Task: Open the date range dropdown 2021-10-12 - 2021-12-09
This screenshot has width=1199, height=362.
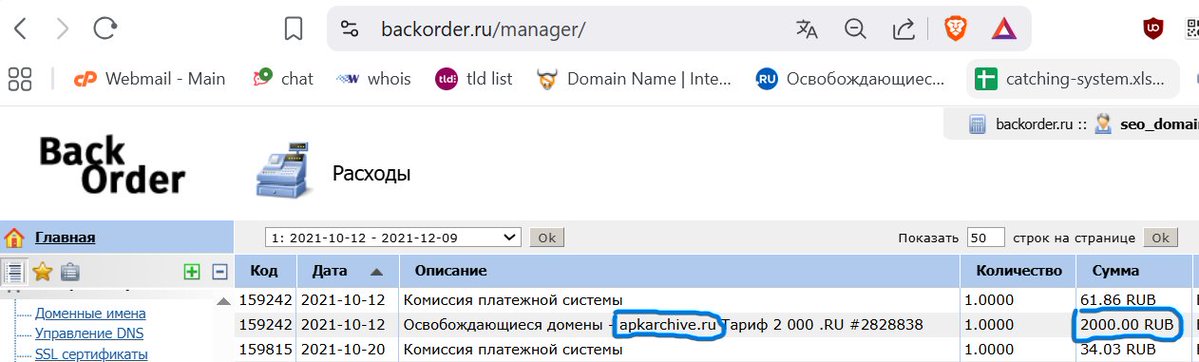Action: point(393,237)
